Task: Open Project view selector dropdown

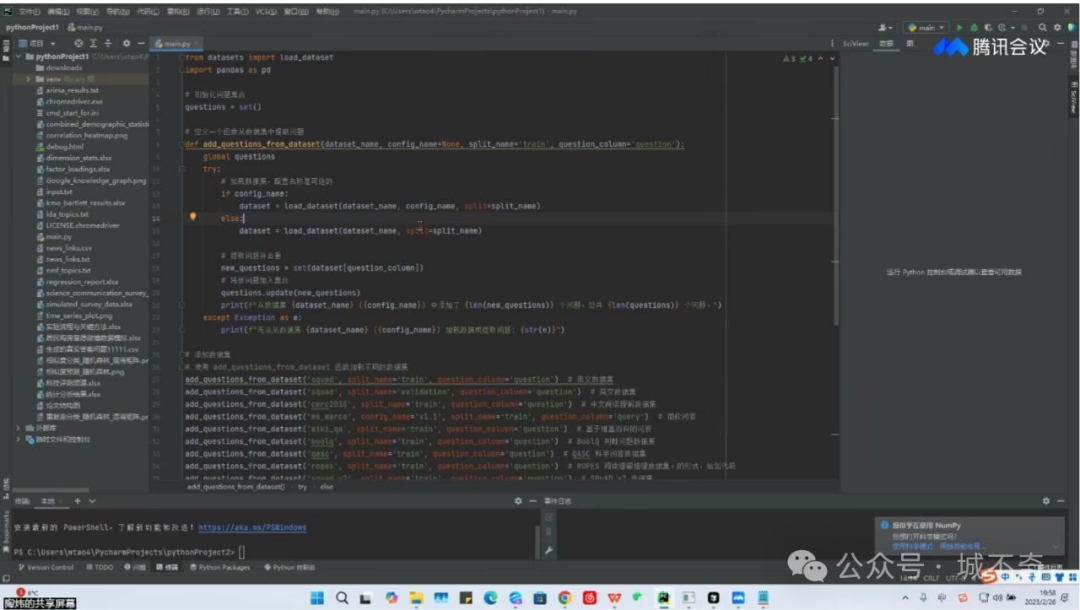Action: point(38,43)
